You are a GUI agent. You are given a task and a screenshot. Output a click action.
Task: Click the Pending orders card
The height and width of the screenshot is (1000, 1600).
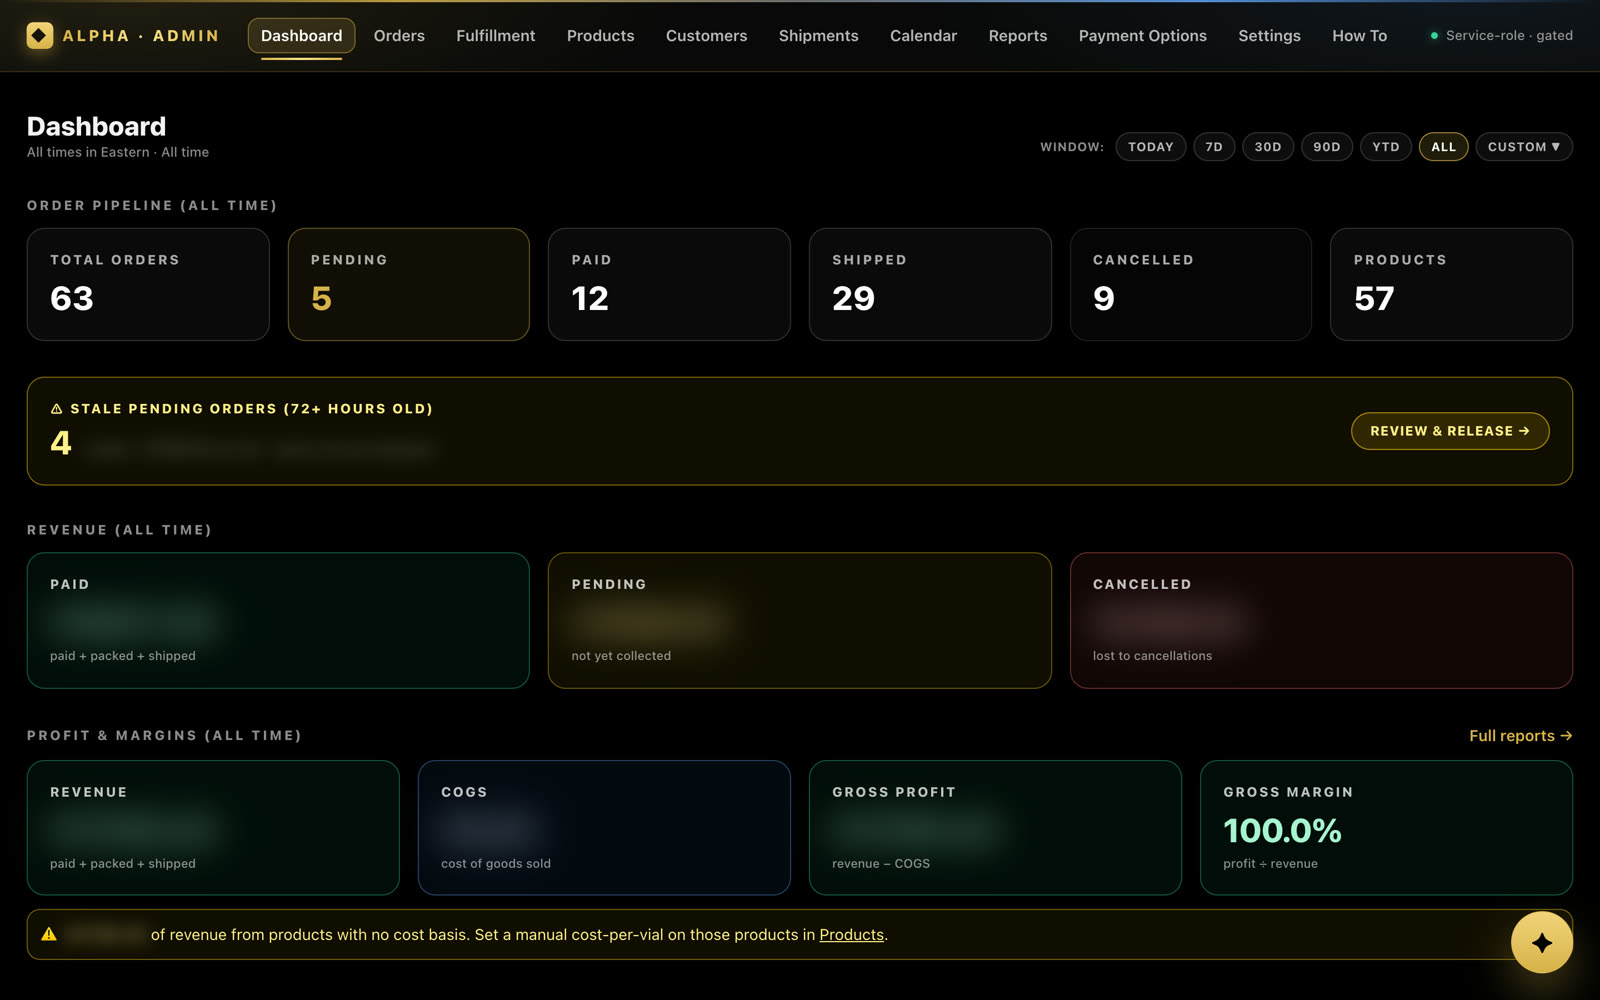[x=409, y=284]
